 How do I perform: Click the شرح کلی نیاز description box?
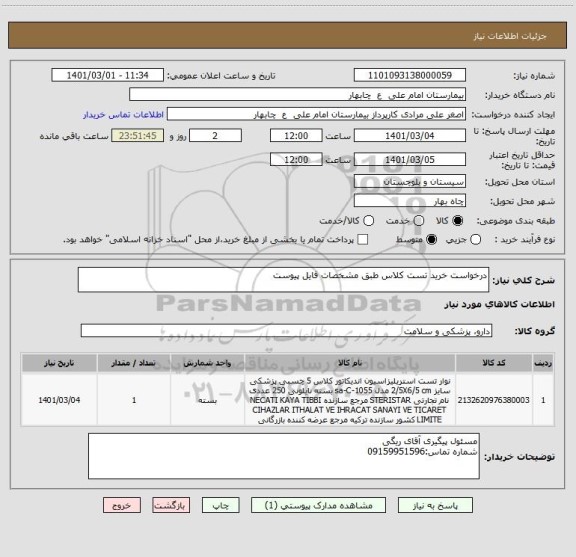[283, 280]
